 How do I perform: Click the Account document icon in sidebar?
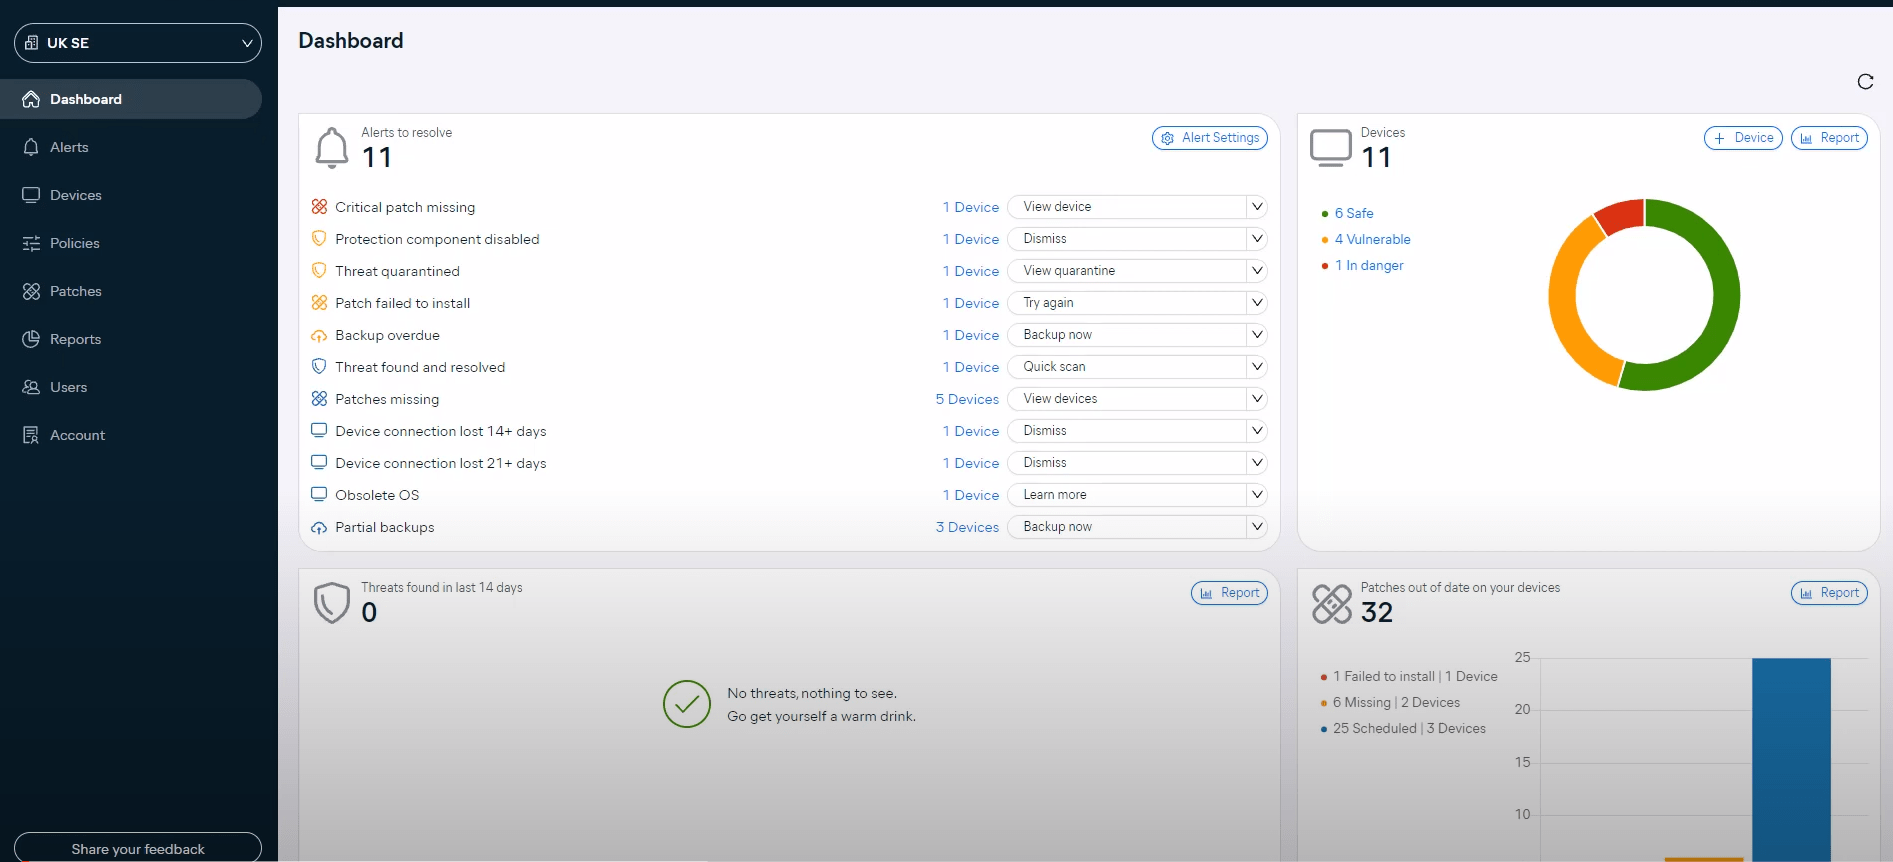click(x=31, y=435)
